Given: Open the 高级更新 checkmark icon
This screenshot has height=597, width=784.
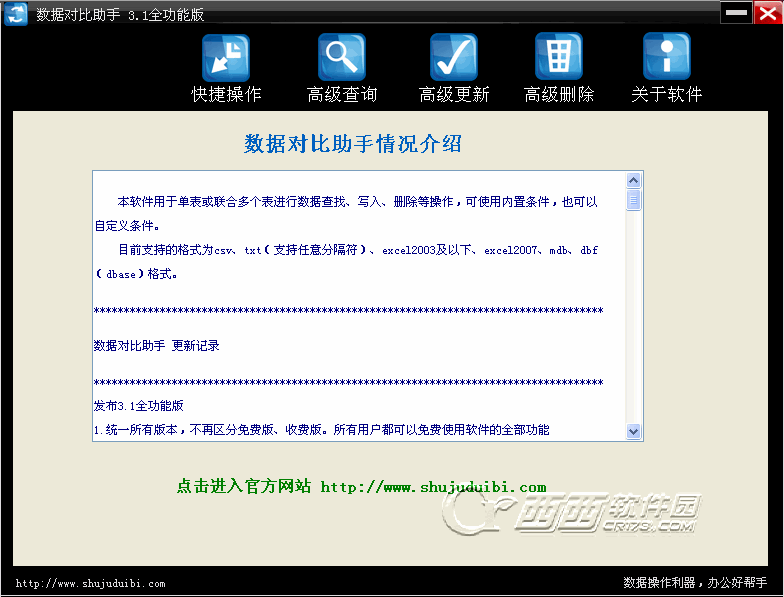Looking at the screenshot, I should click(x=454, y=57).
